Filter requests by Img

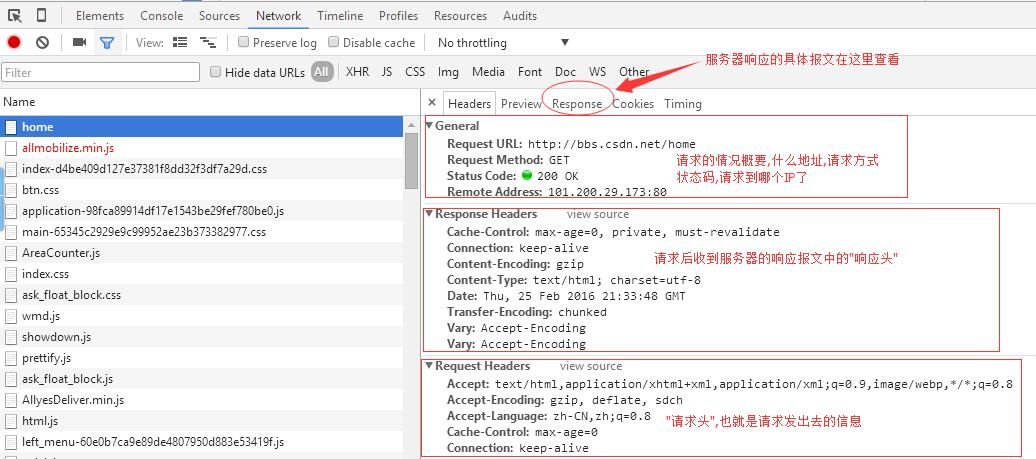pos(448,71)
